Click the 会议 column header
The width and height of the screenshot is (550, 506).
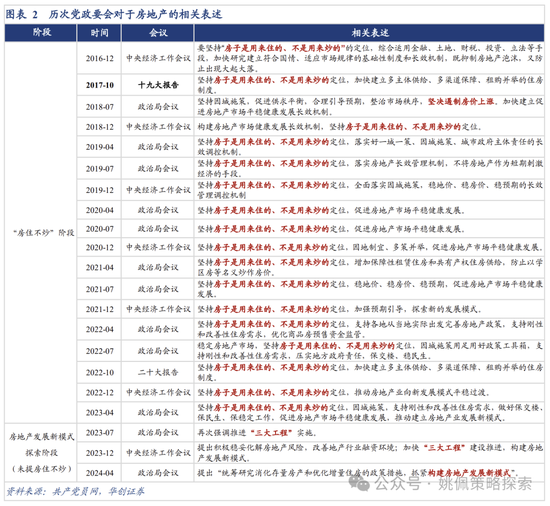pos(158,33)
